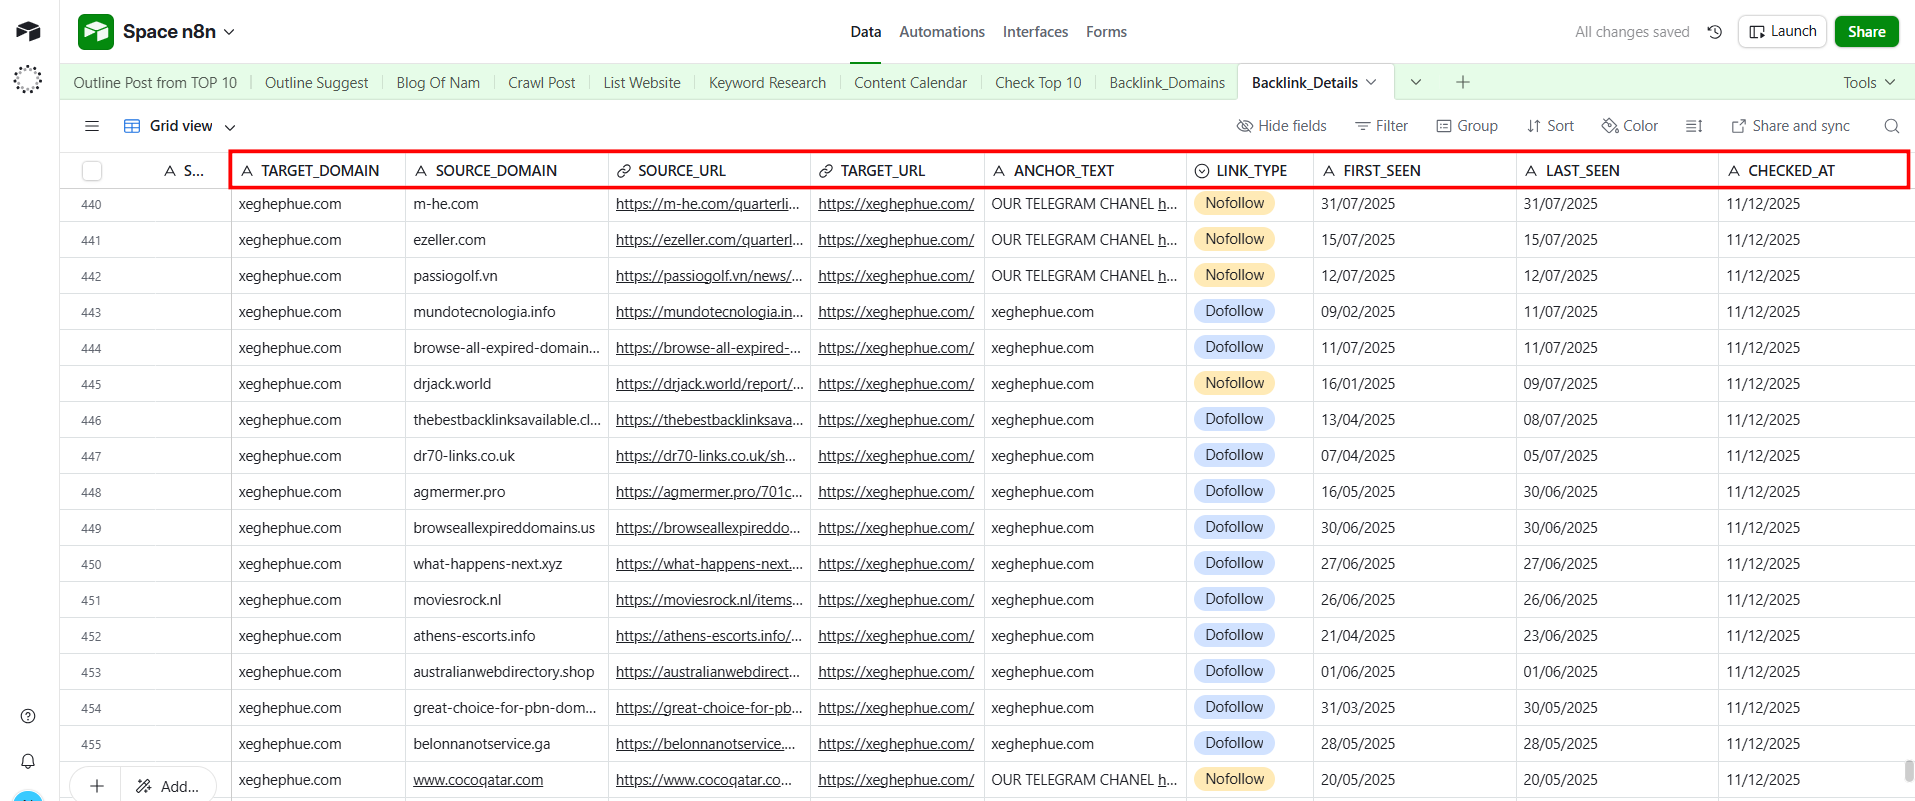Click the SOURCE_URL column header
Screen dimensions: 1915x801
[x=709, y=171]
